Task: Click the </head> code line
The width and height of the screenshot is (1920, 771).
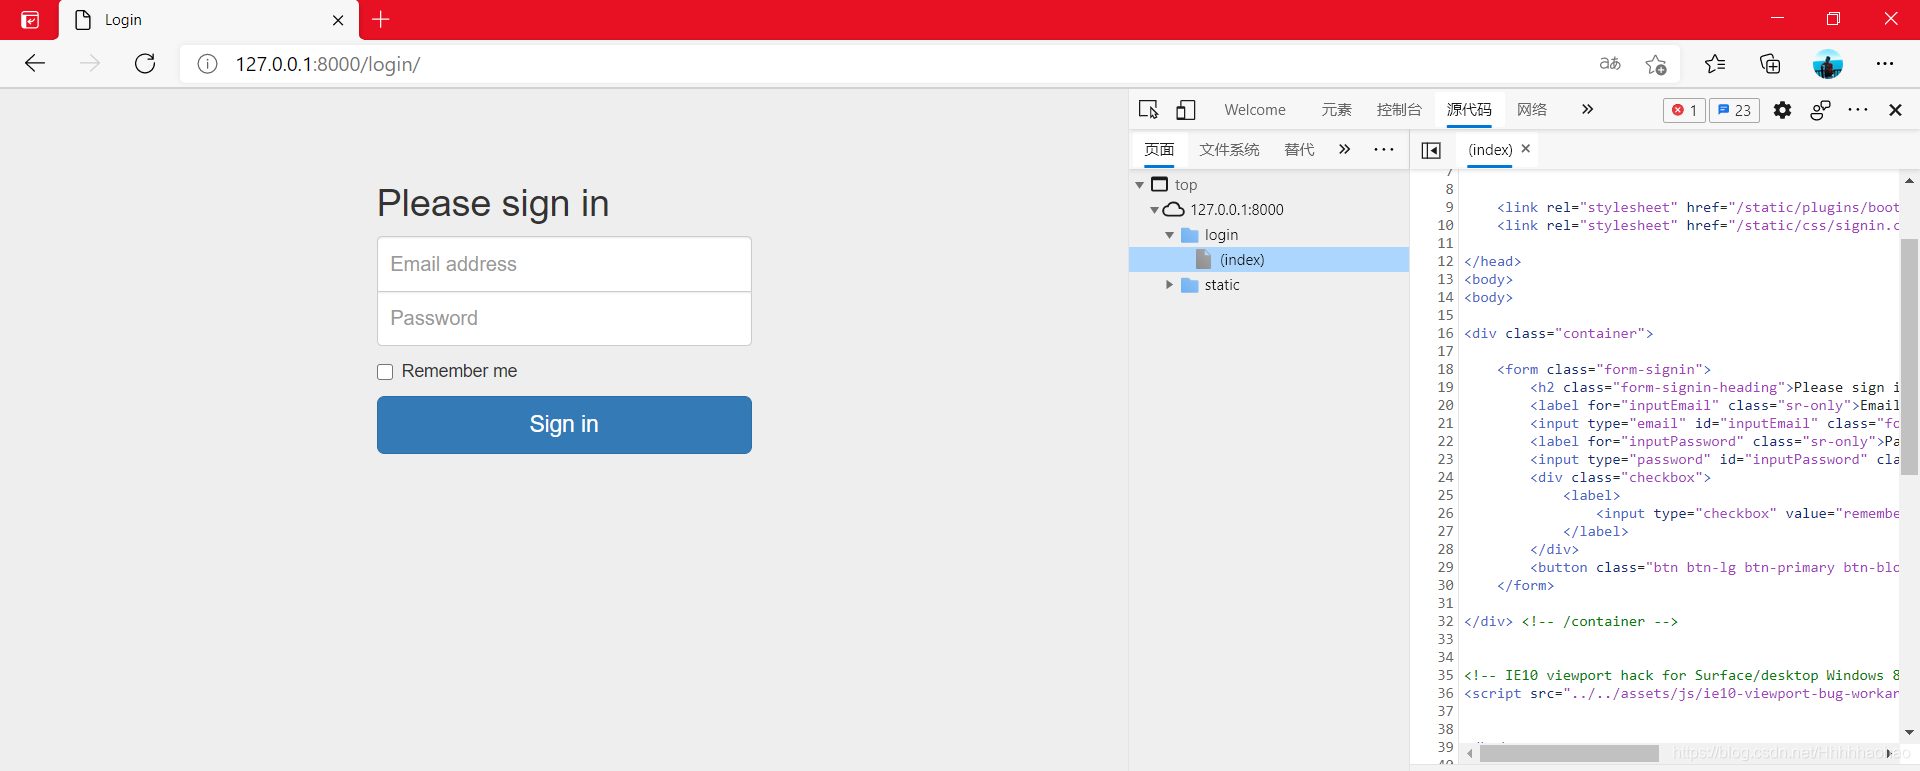Action: coord(1493,261)
